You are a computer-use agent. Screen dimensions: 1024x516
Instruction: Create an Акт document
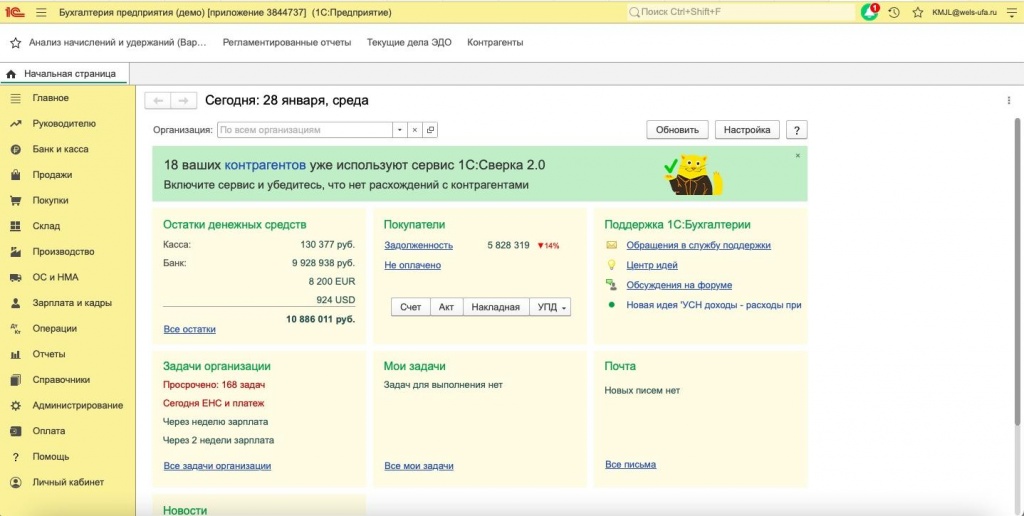tap(447, 307)
